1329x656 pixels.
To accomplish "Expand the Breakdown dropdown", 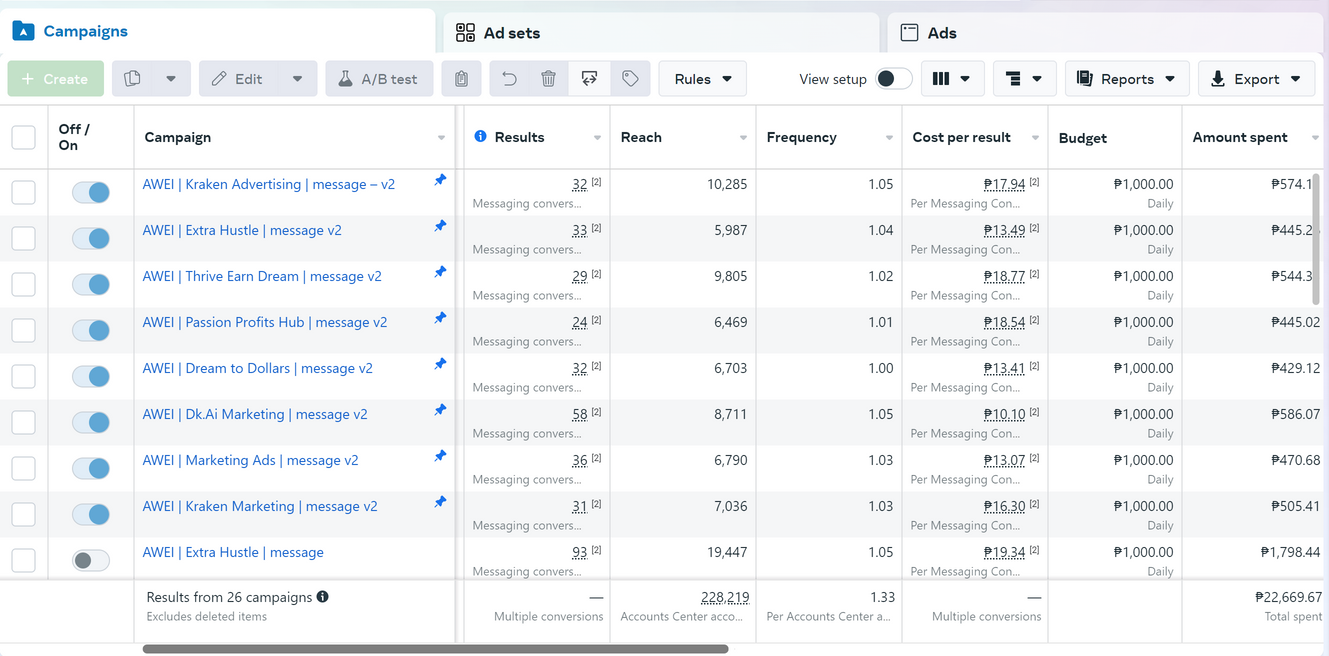I will [1024, 79].
